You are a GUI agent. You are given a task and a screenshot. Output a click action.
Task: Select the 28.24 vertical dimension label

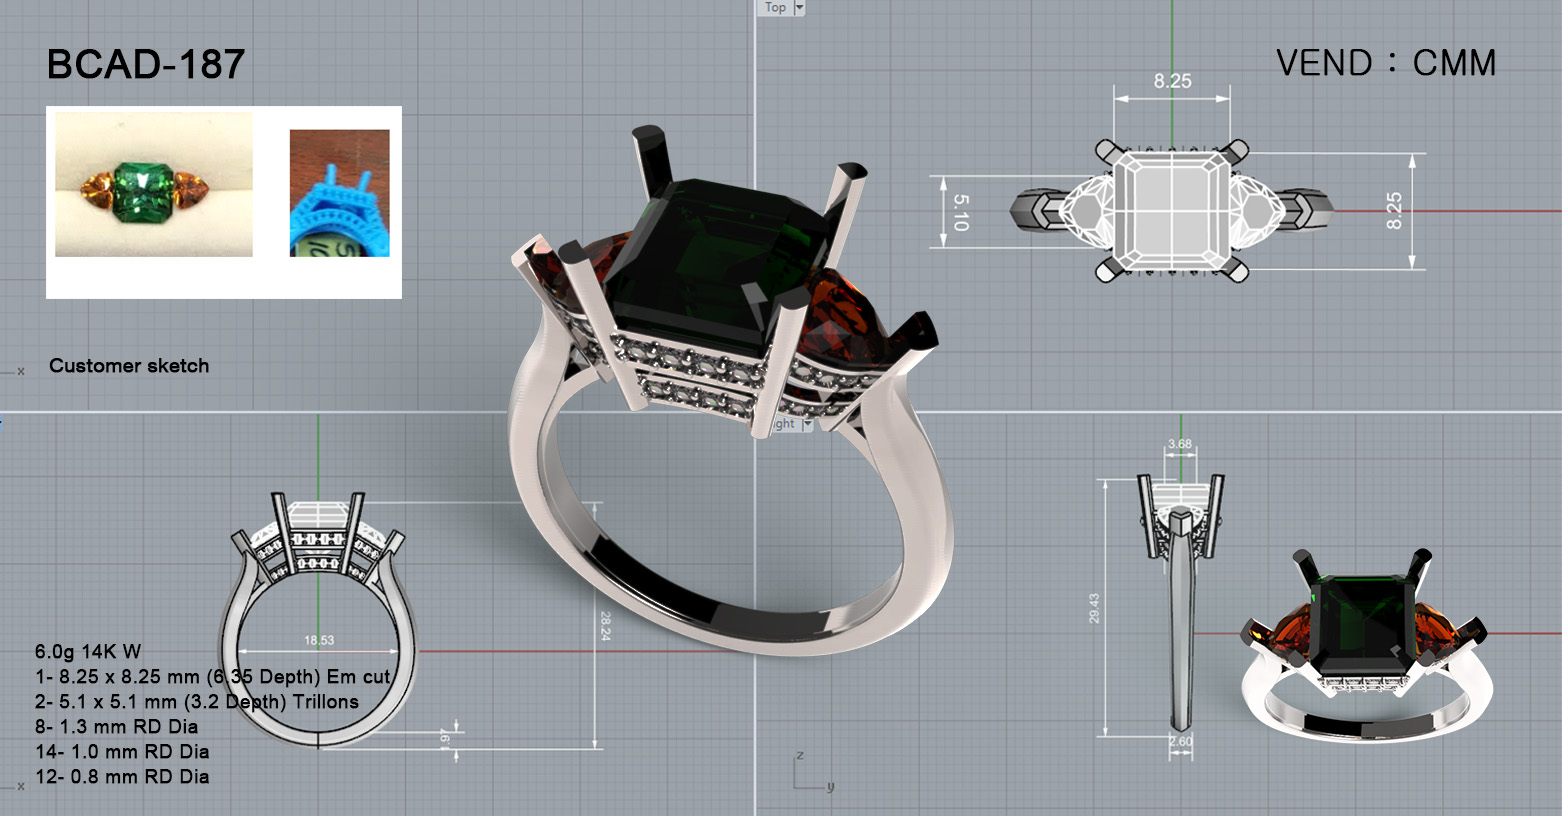[605, 626]
